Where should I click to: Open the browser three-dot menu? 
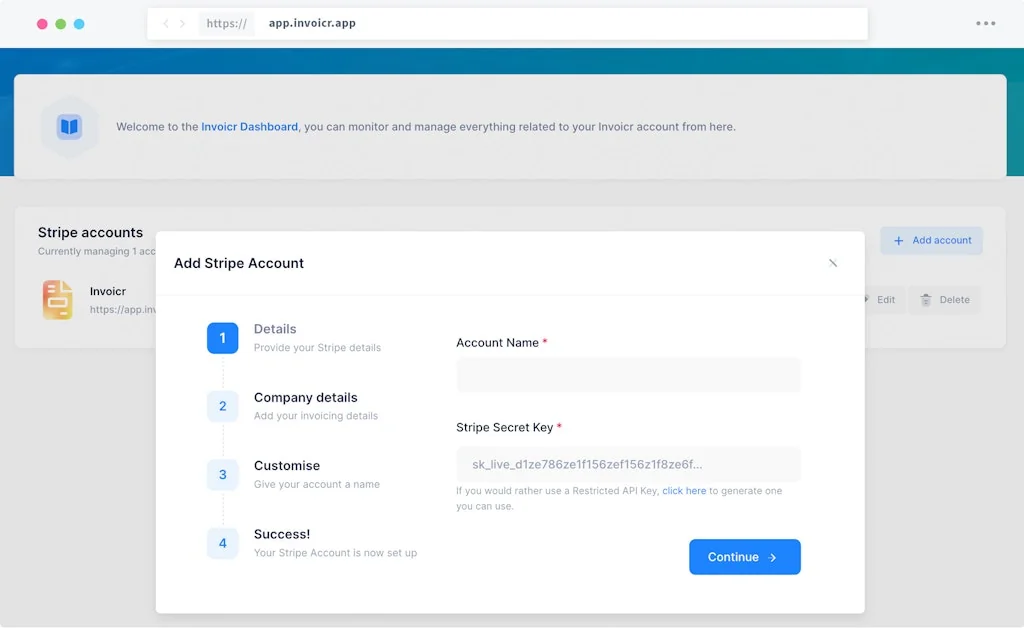[985, 23]
